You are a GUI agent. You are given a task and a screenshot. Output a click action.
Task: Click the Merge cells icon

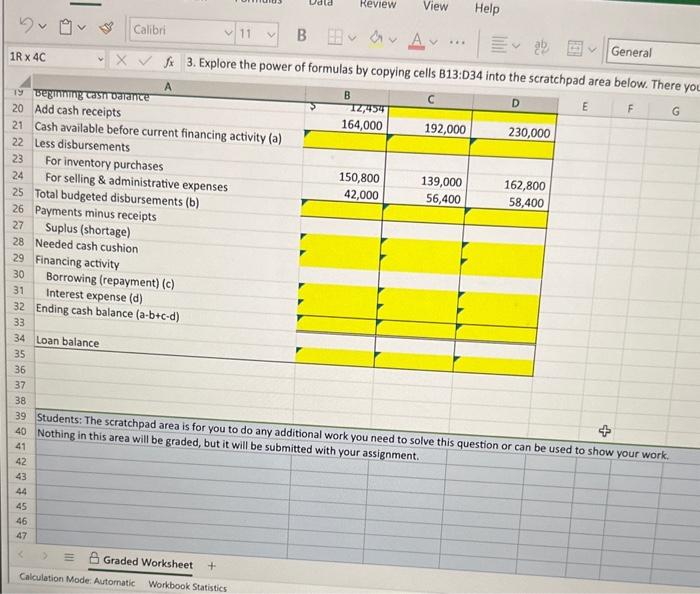[x=575, y=48]
